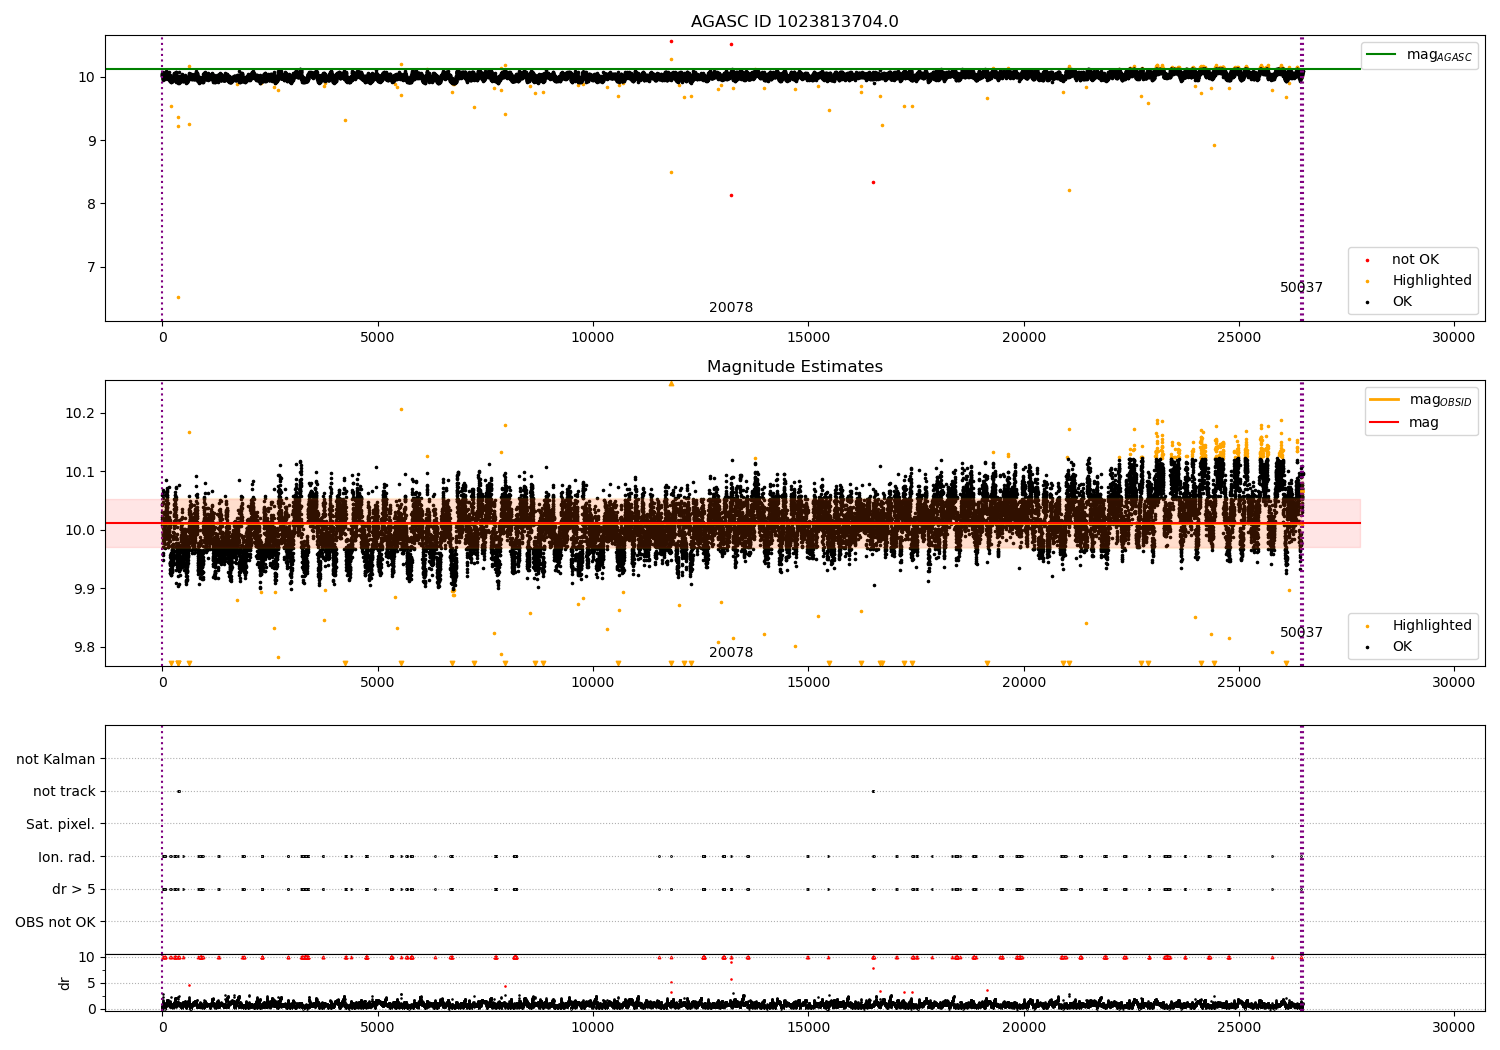Click y-tick '9.8' on Magnitude Estimates plot
The width and height of the screenshot is (1500, 1050).
point(86,648)
